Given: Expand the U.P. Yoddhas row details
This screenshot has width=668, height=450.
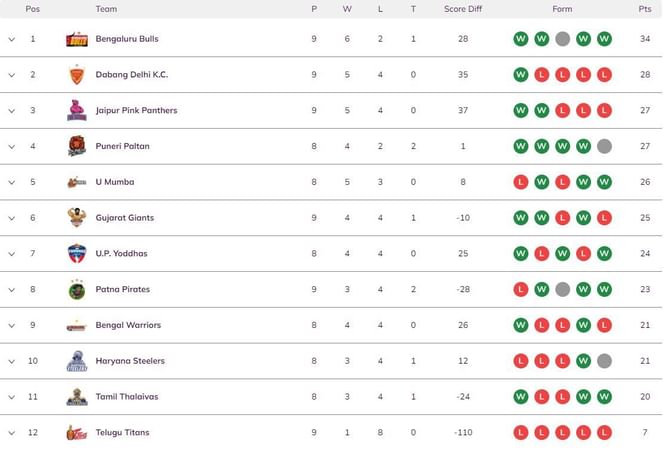Looking at the screenshot, I should (x=12, y=254).
